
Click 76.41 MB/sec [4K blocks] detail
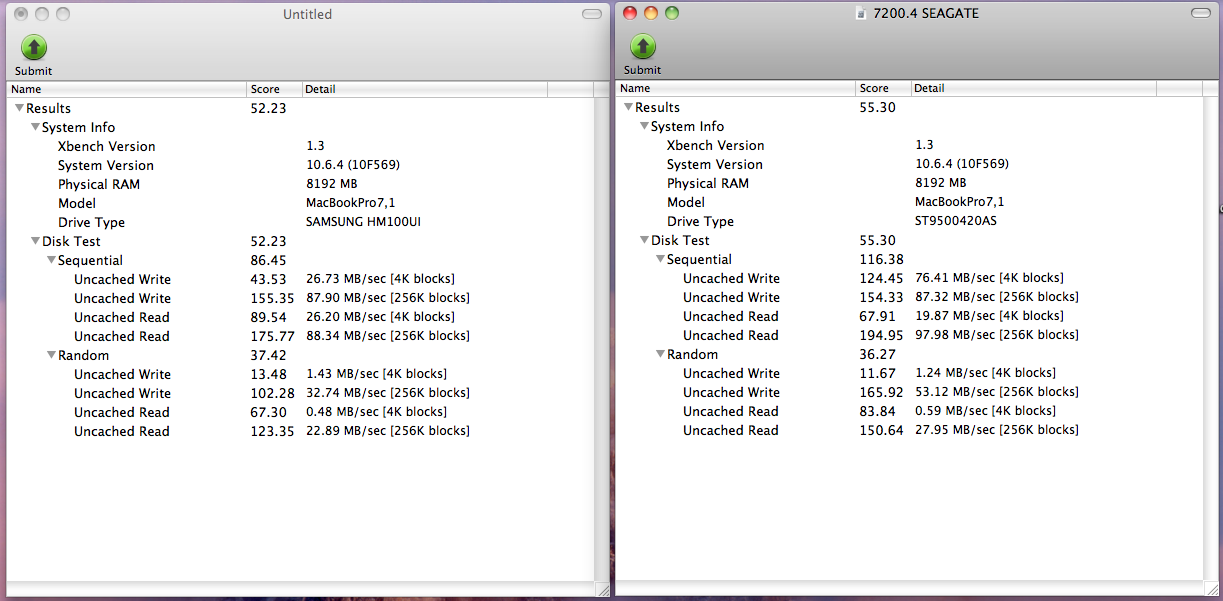point(989,278)
